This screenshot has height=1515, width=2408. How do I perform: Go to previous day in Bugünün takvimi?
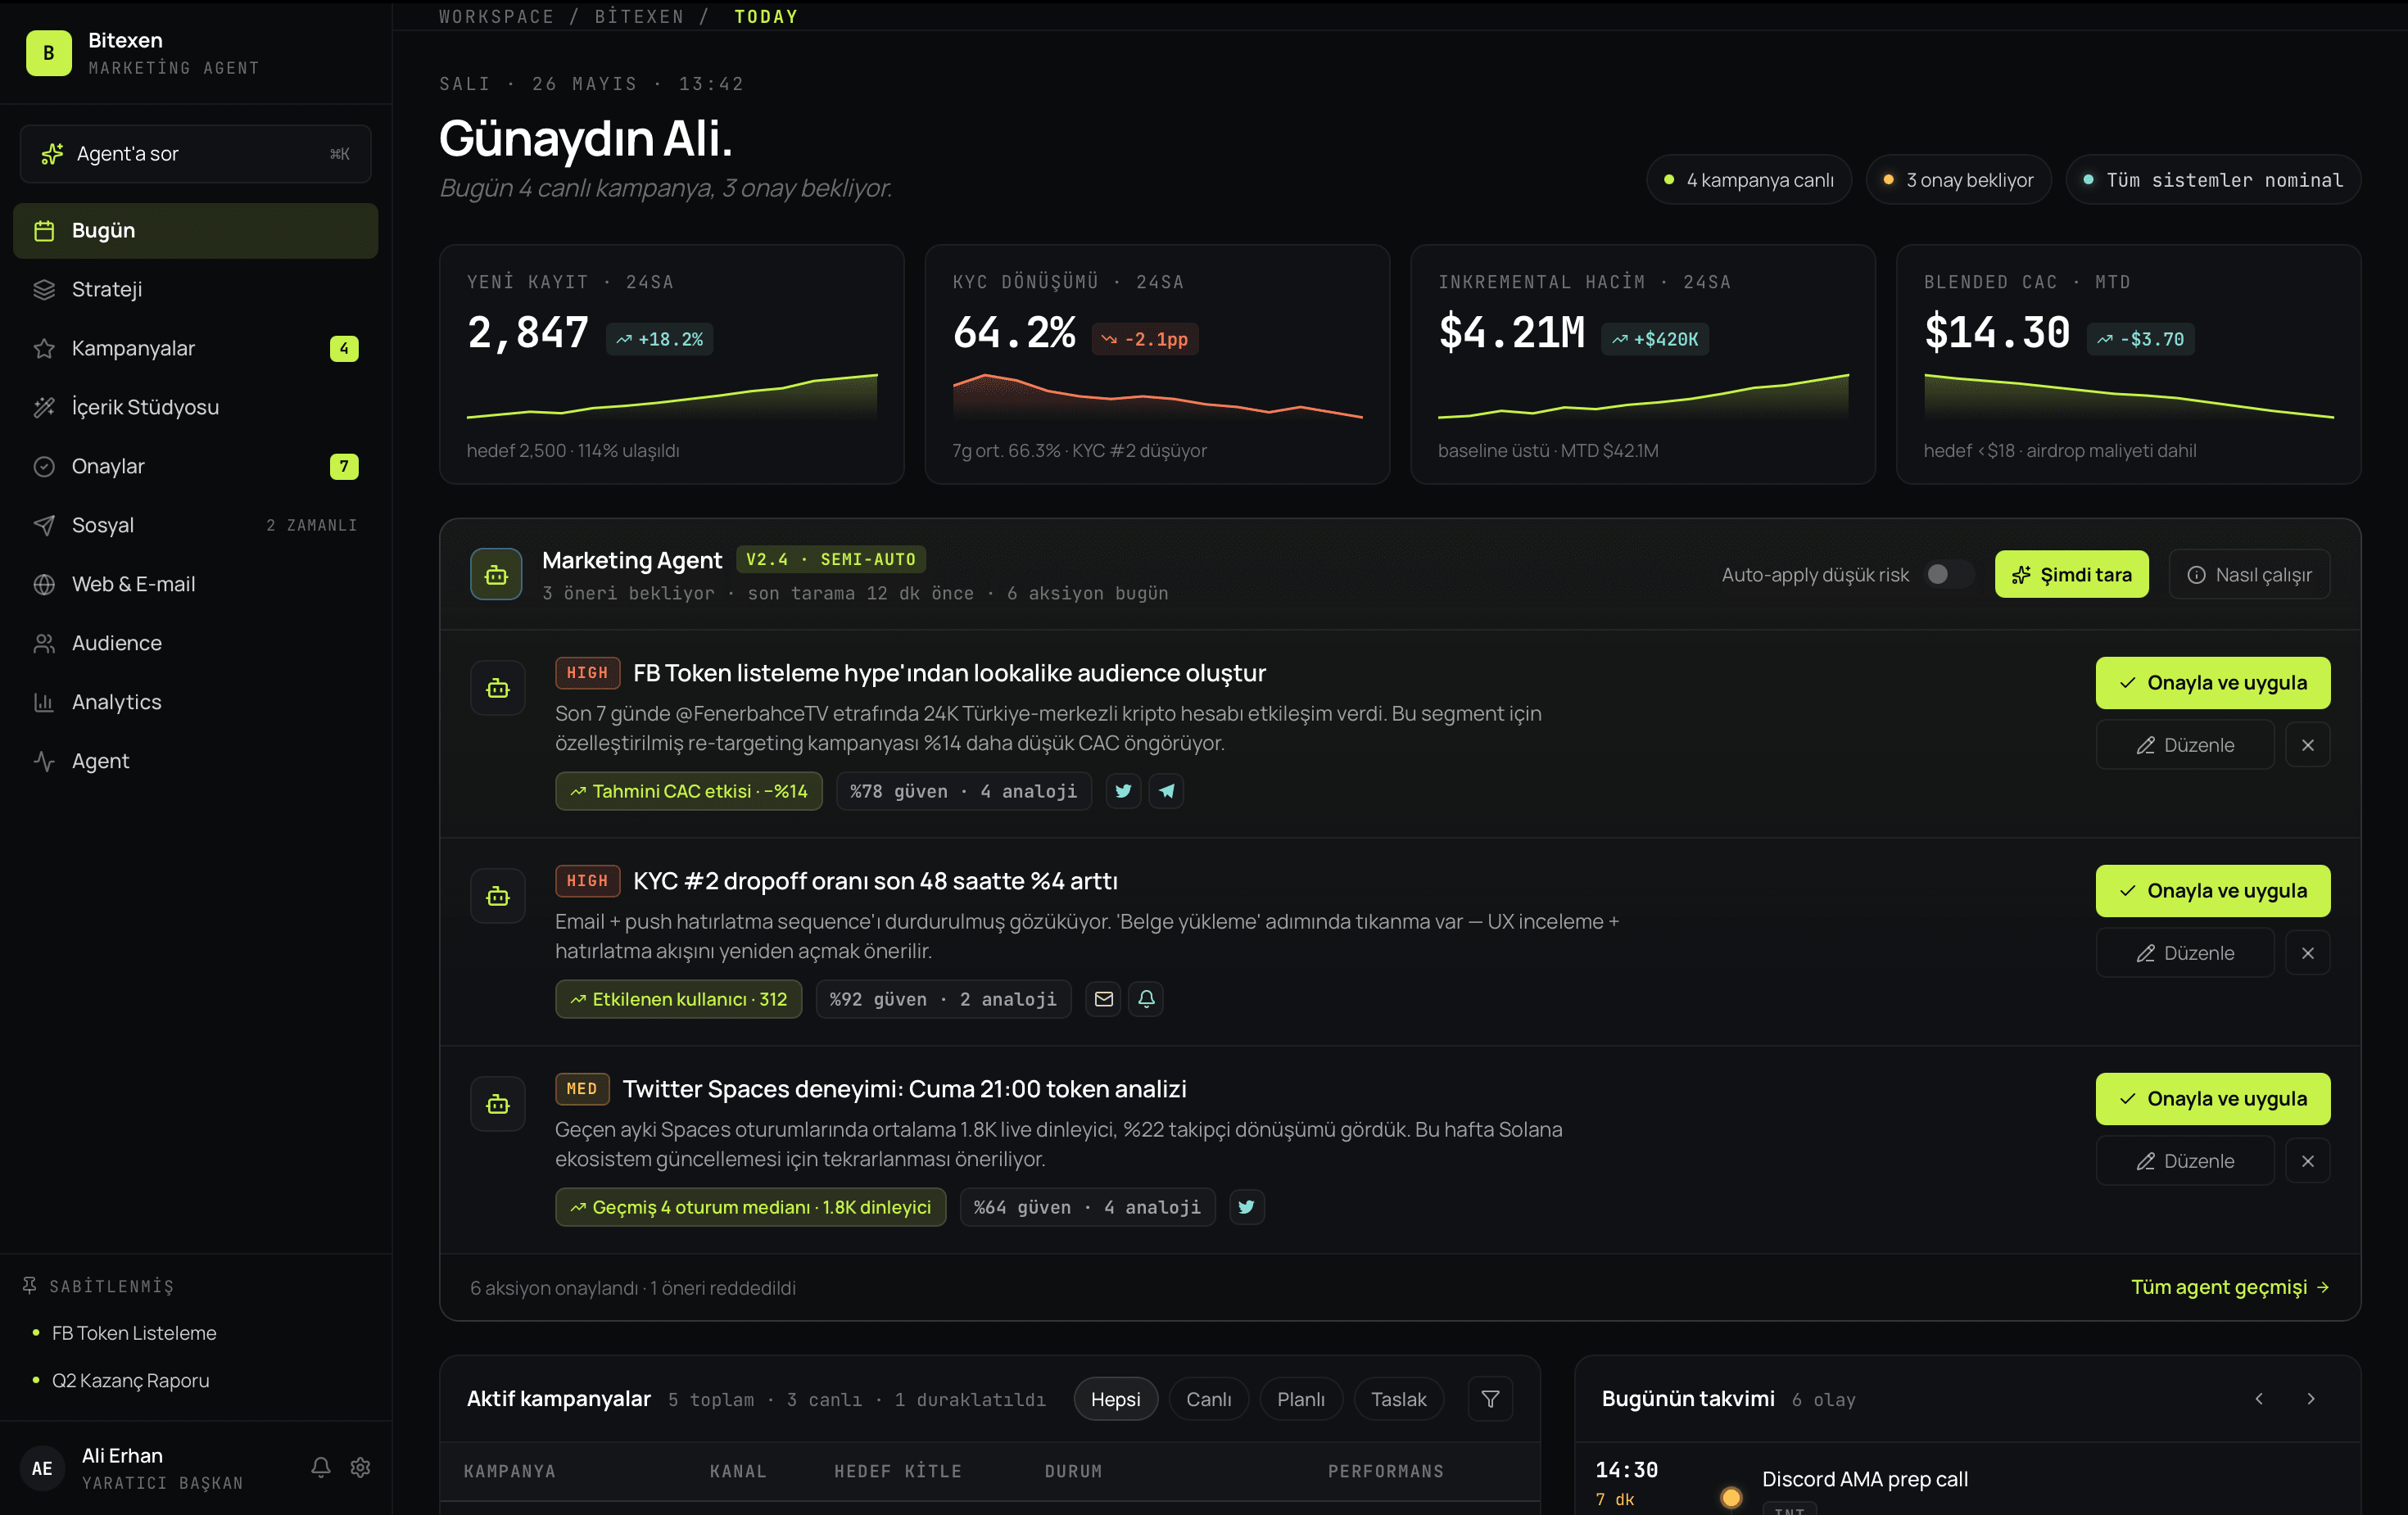(2258, 1399)
